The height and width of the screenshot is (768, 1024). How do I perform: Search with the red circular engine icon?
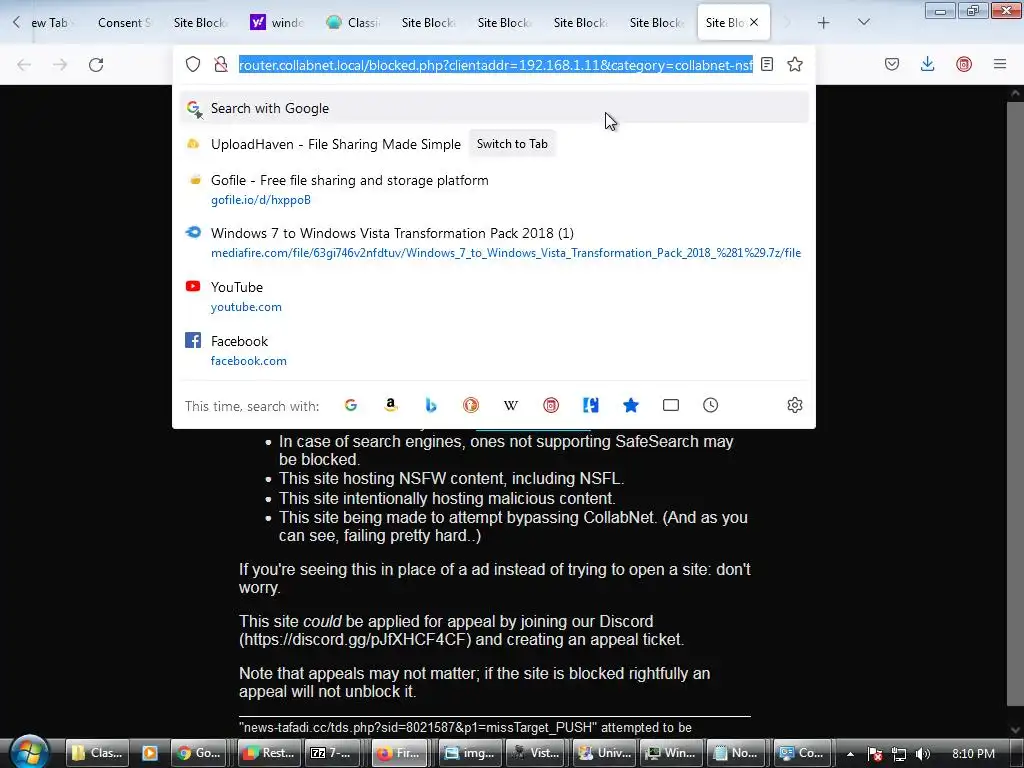pos(551,406)
